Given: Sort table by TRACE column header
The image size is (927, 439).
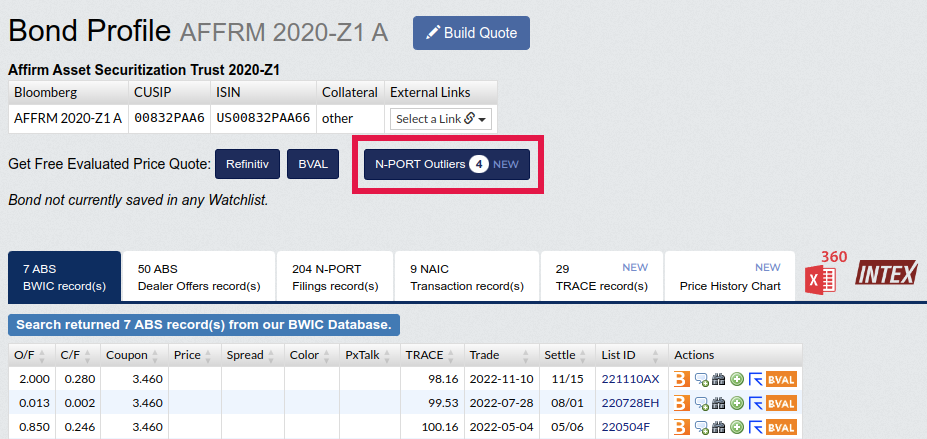Looking at the screenshot, I should pos(424,355).
